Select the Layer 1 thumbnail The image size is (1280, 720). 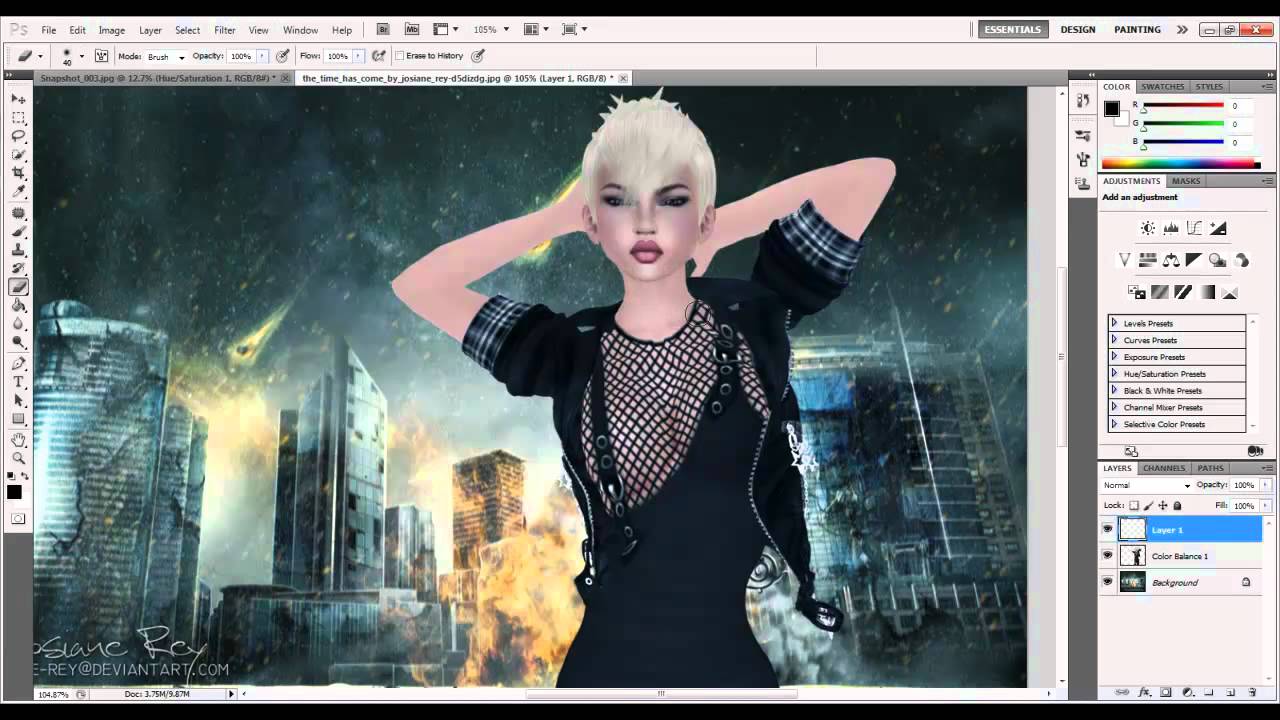coord(1133,529)
